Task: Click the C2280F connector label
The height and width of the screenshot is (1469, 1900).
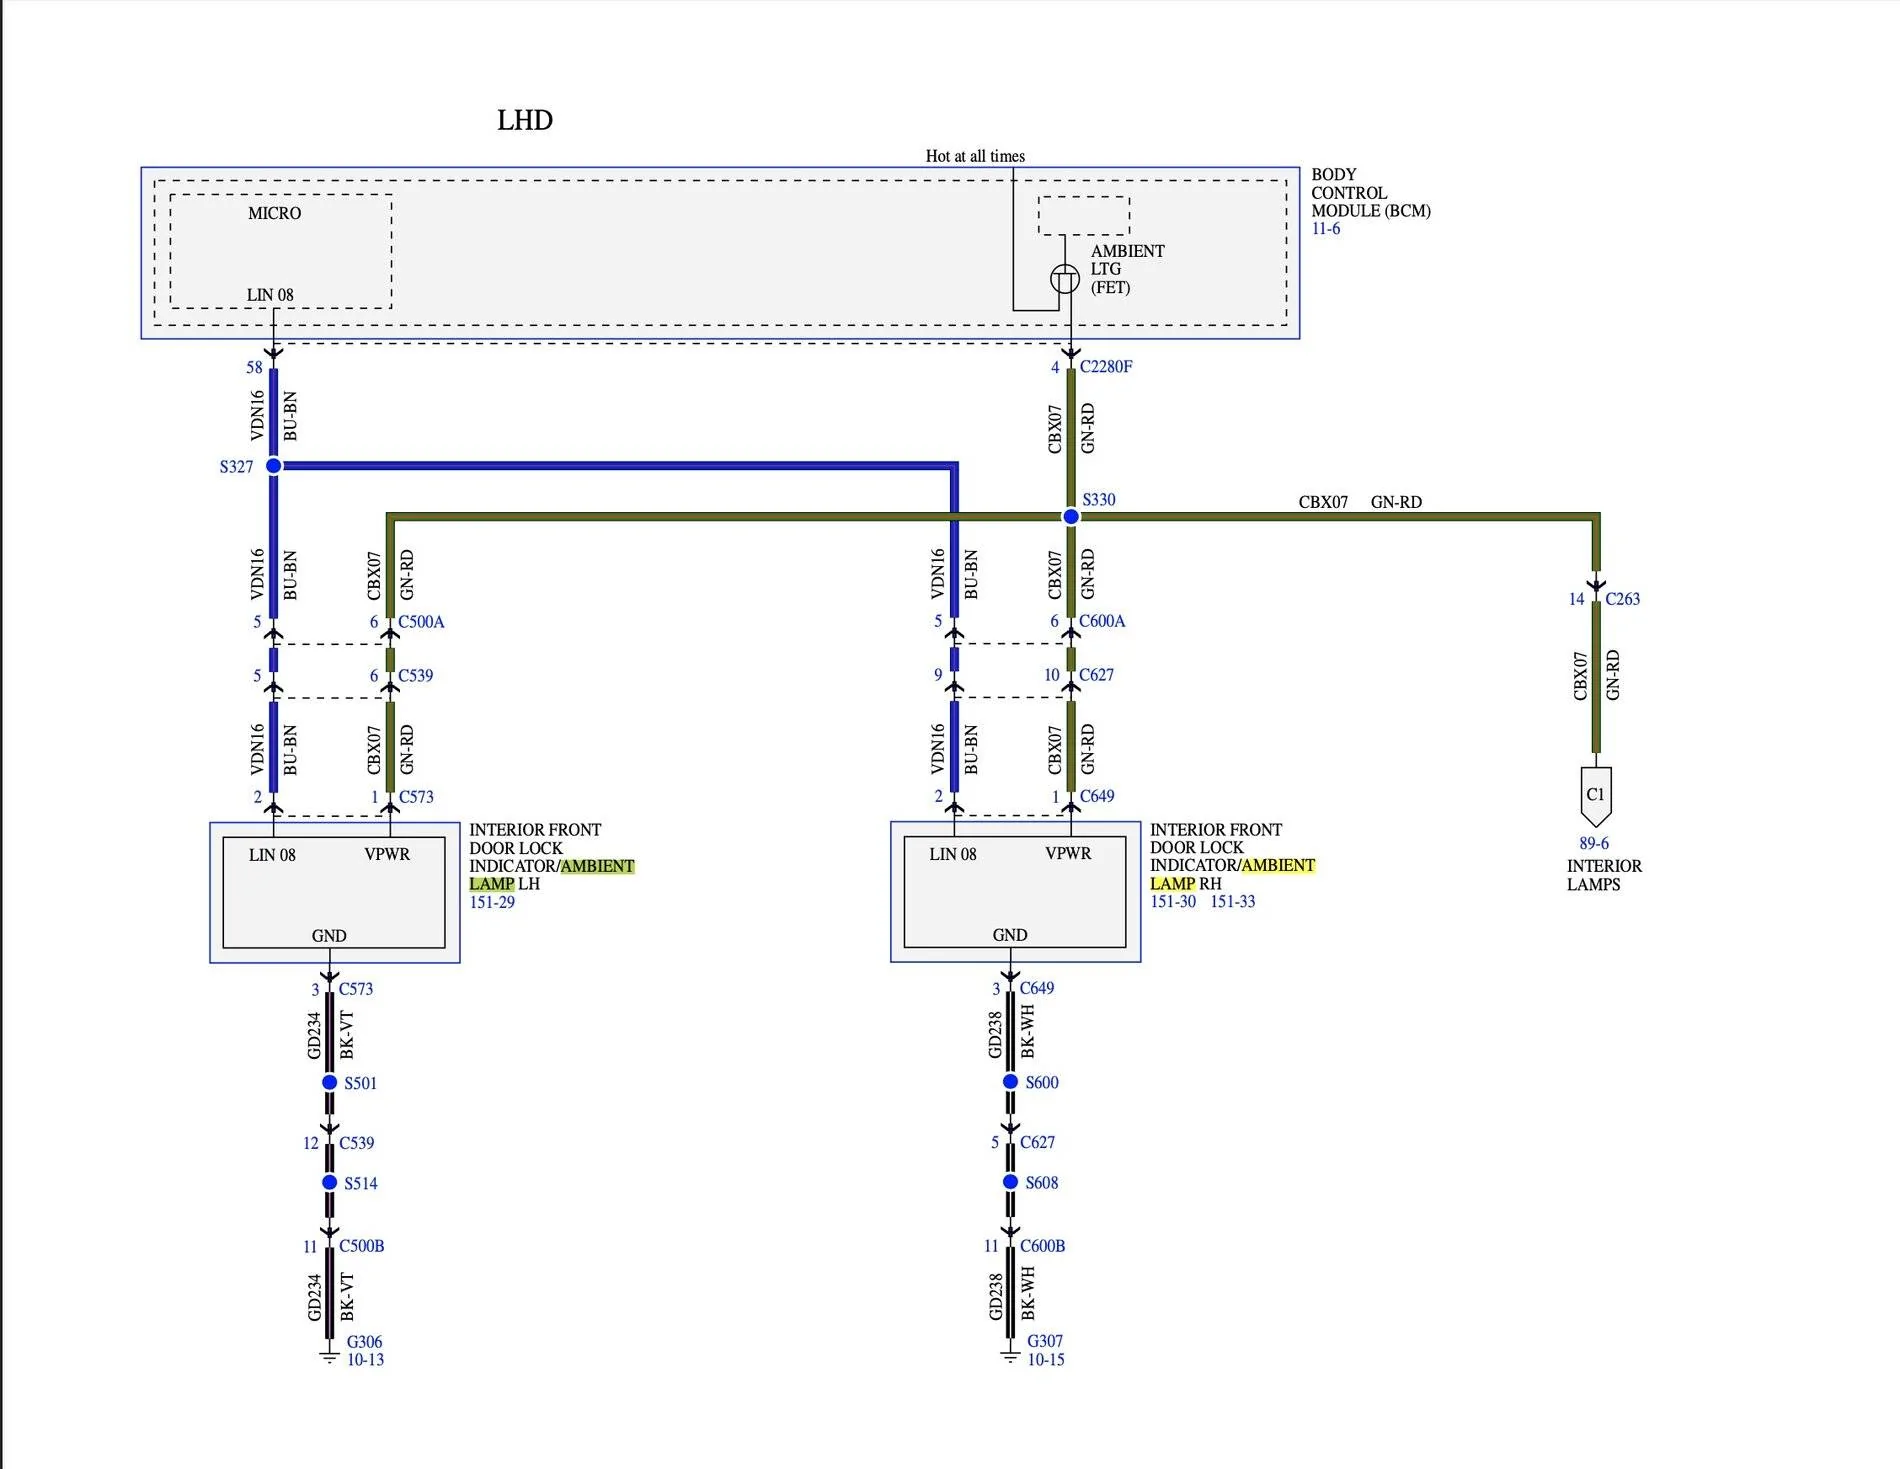Action: point(1106,367)
